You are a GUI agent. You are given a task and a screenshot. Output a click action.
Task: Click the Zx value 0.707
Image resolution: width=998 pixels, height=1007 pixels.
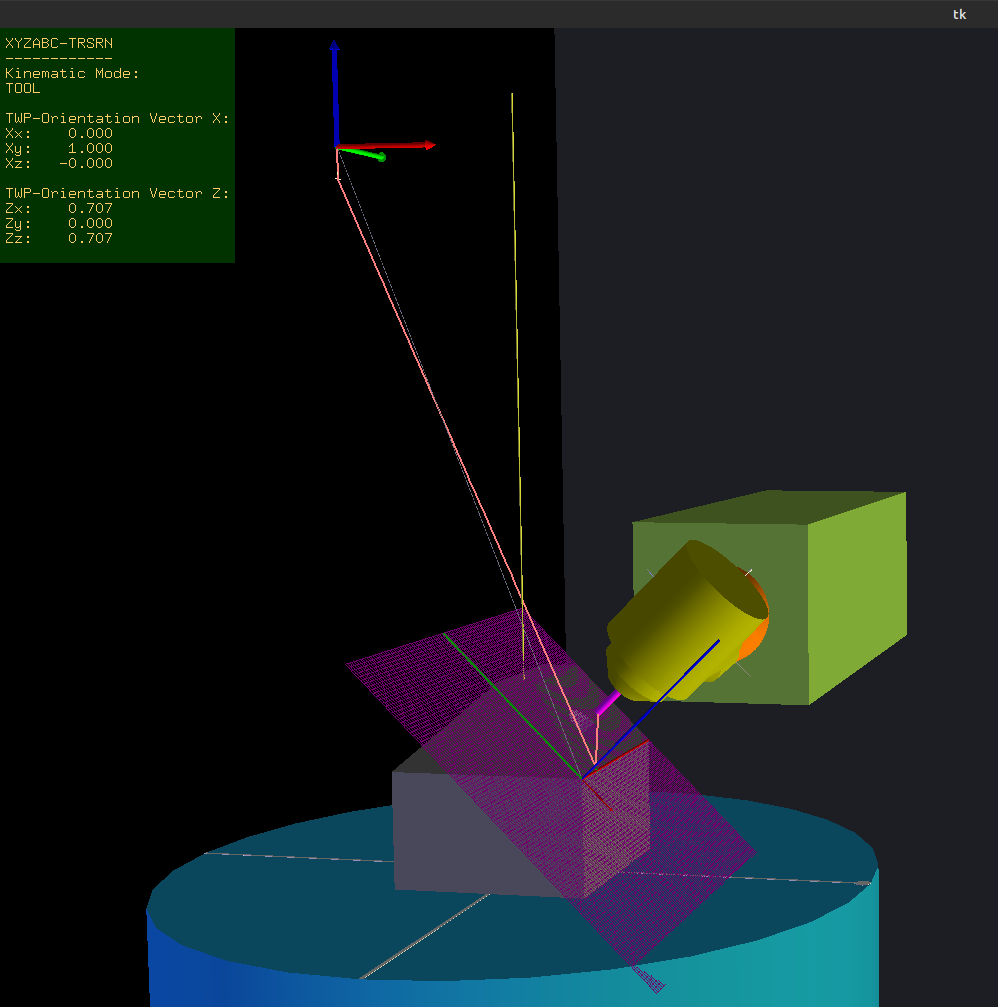click(x=90, y=208)
